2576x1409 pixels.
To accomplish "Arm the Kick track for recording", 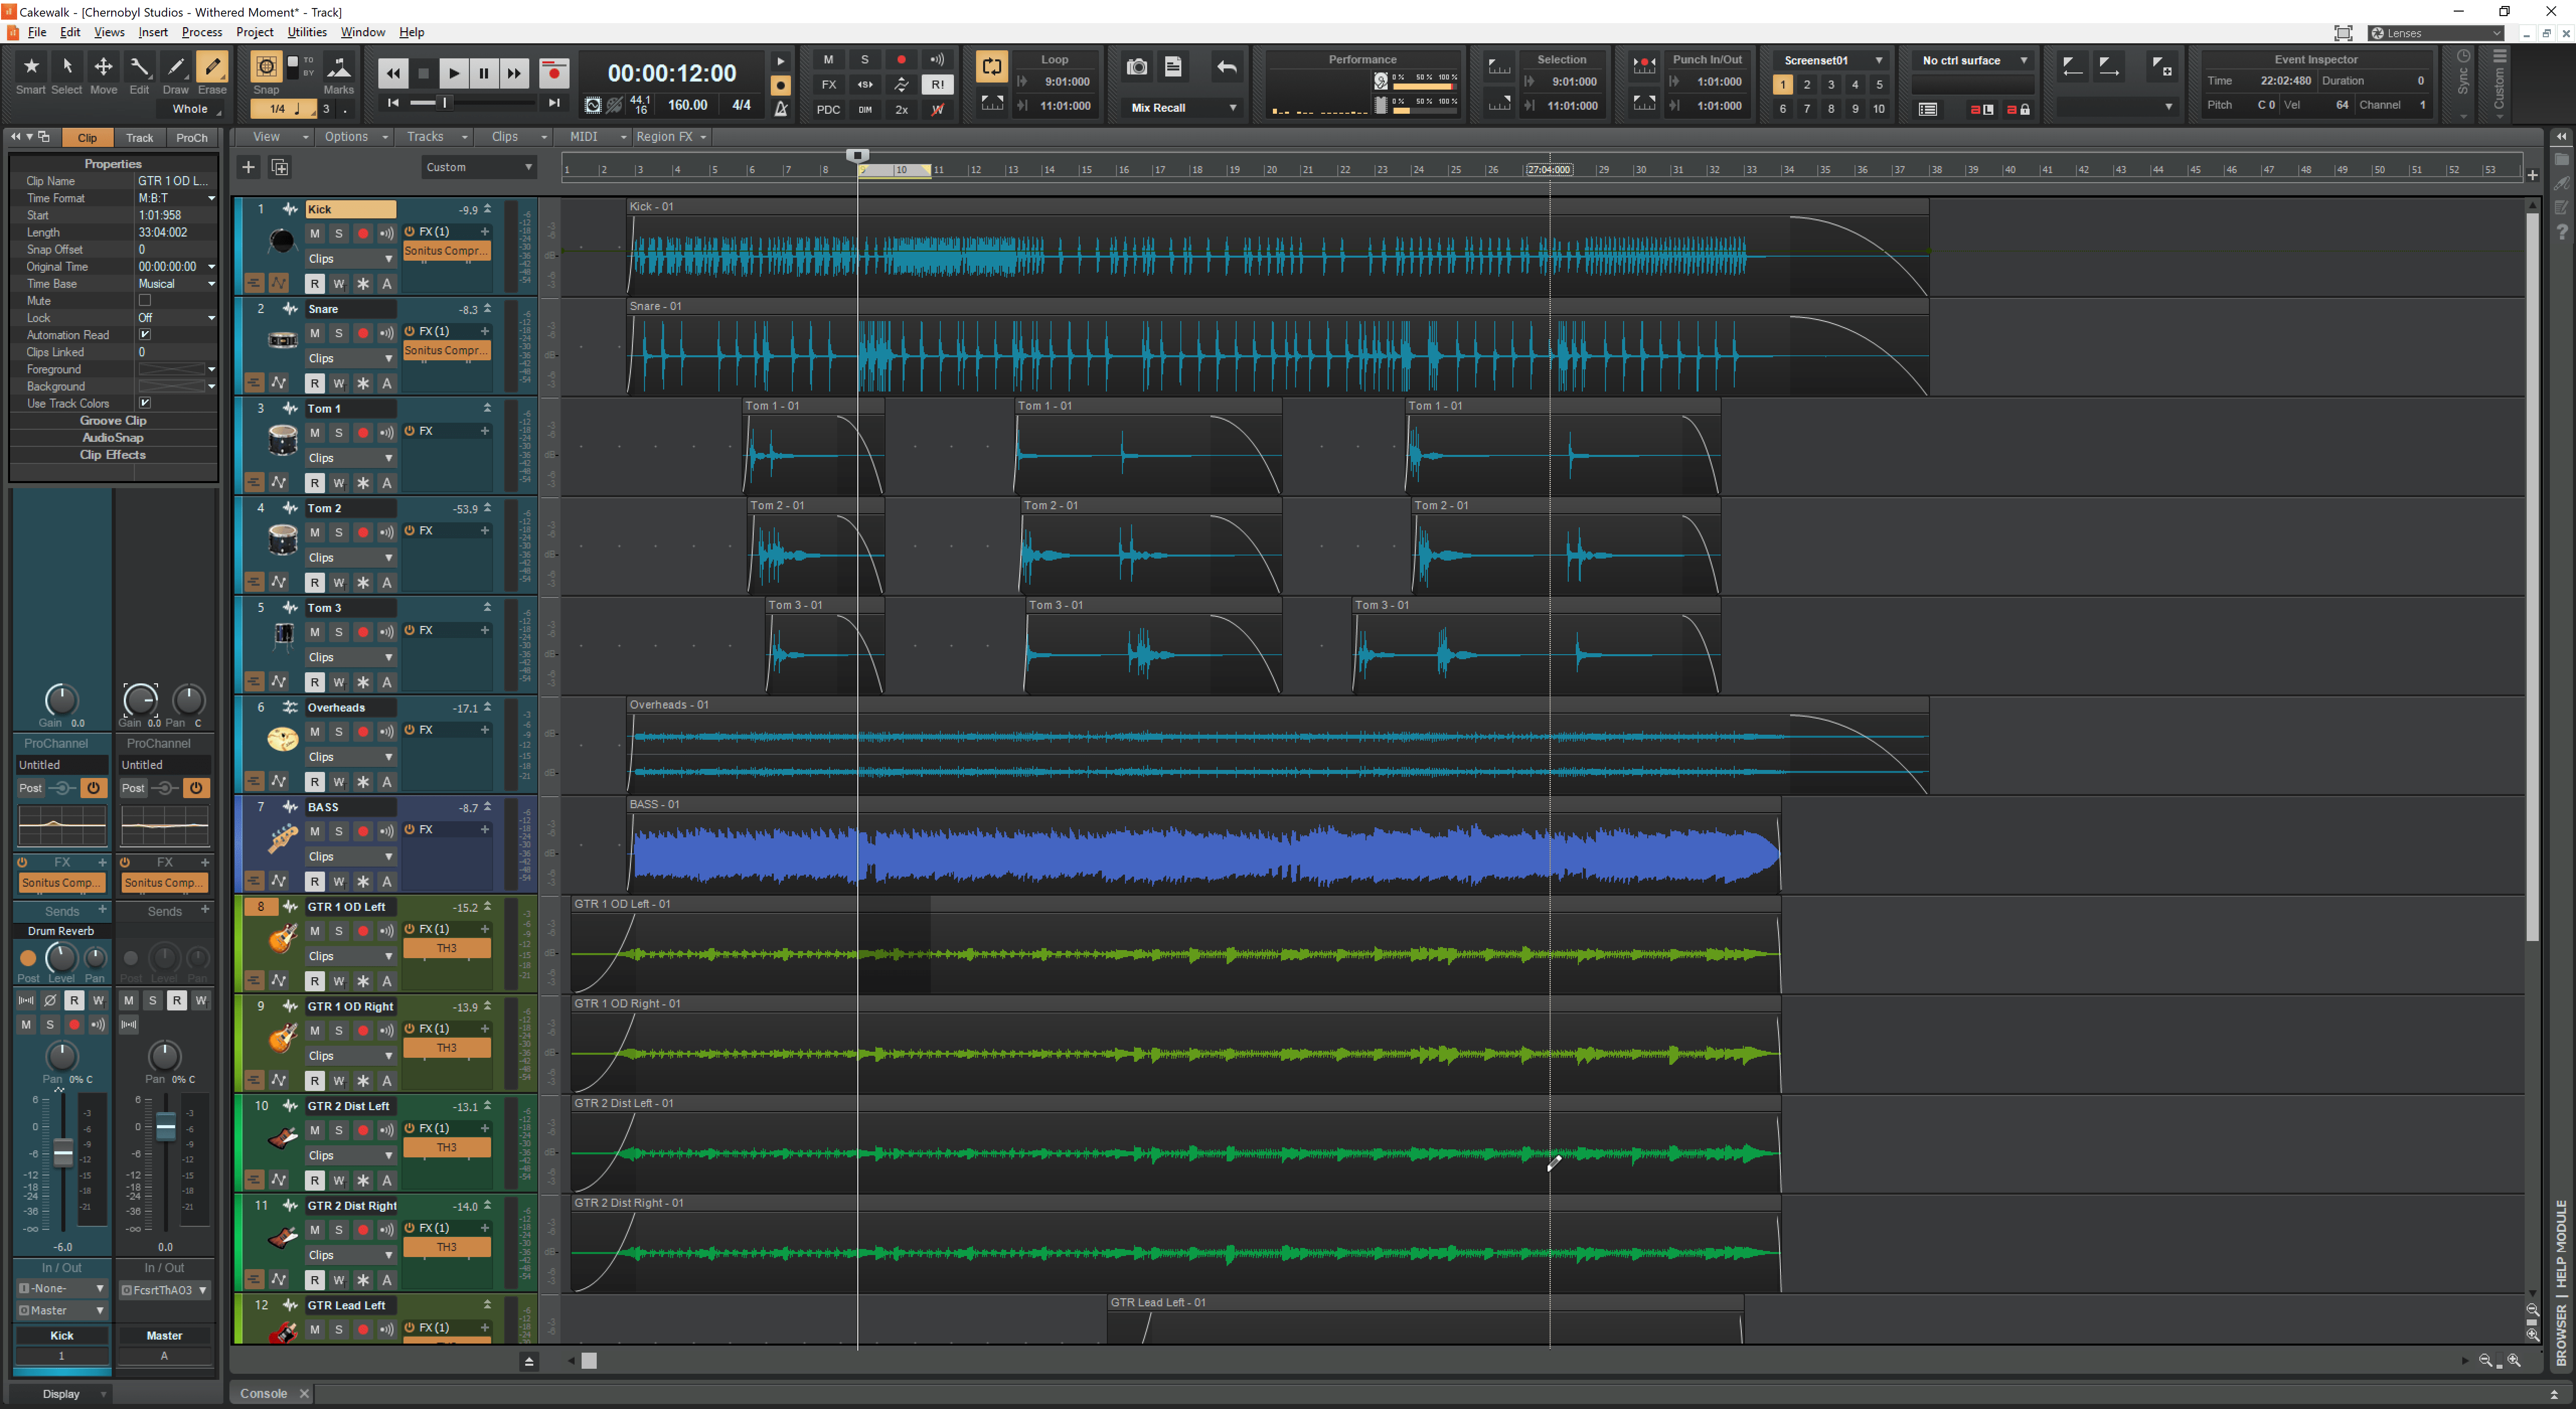I will pyautogui.click(x=362, y=233).
